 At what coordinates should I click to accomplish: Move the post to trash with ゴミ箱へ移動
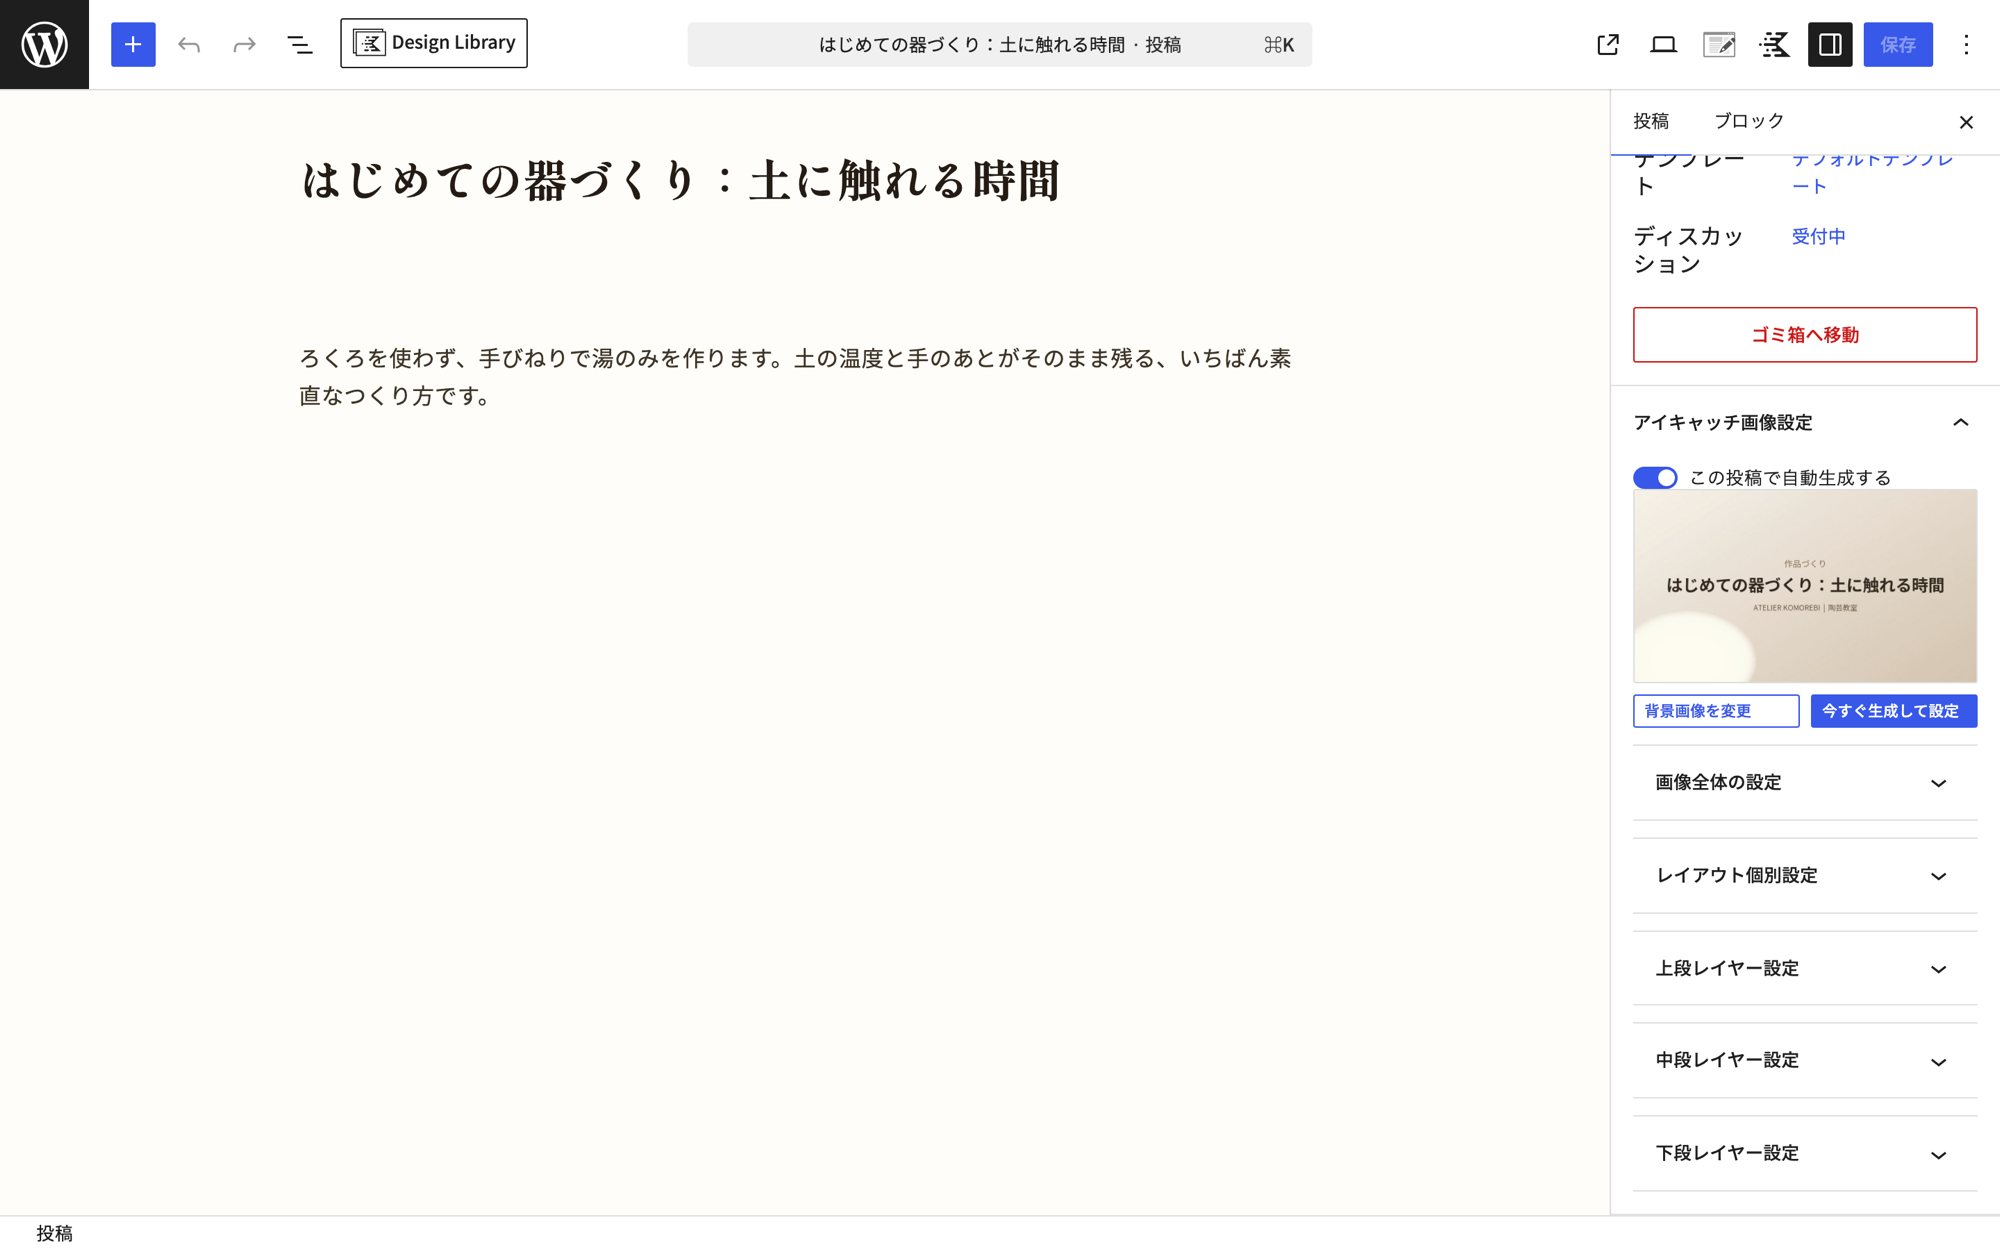(1805, 335)
